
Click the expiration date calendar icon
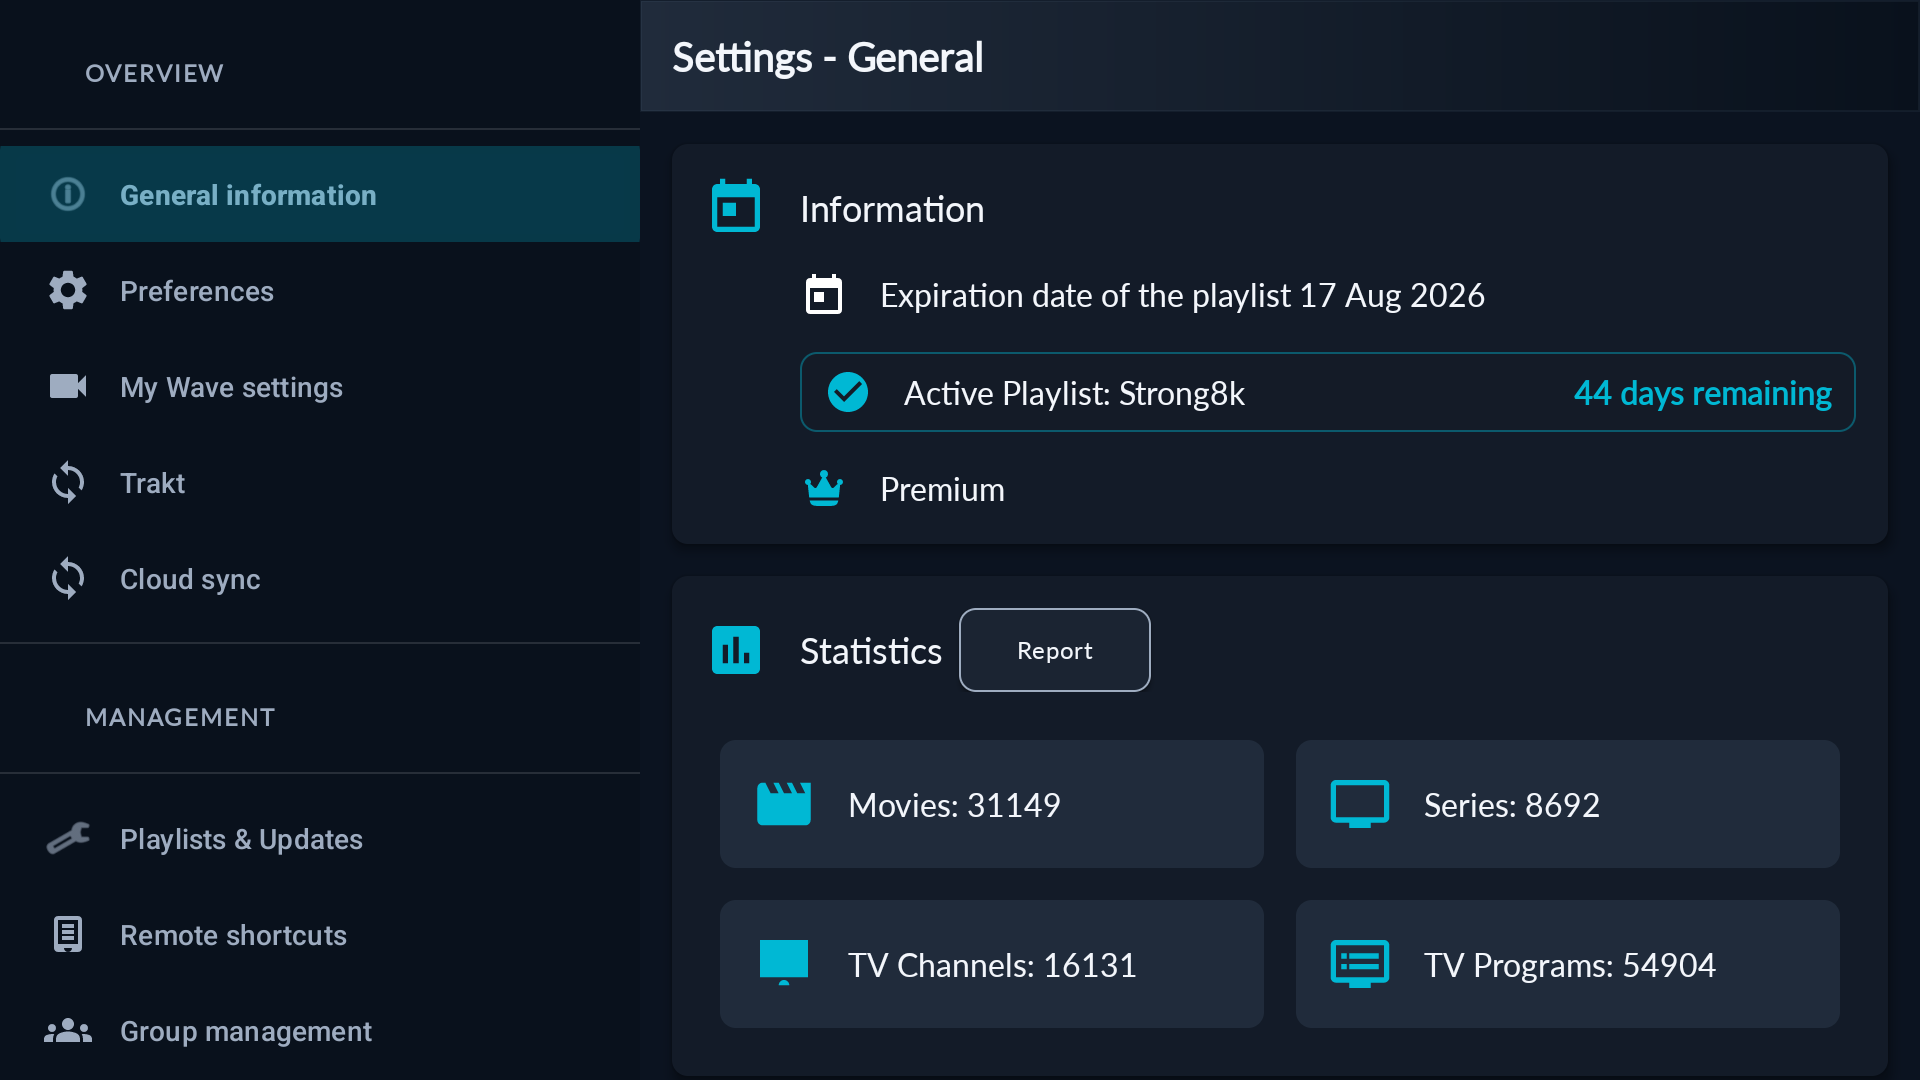(x=824, y=295)
